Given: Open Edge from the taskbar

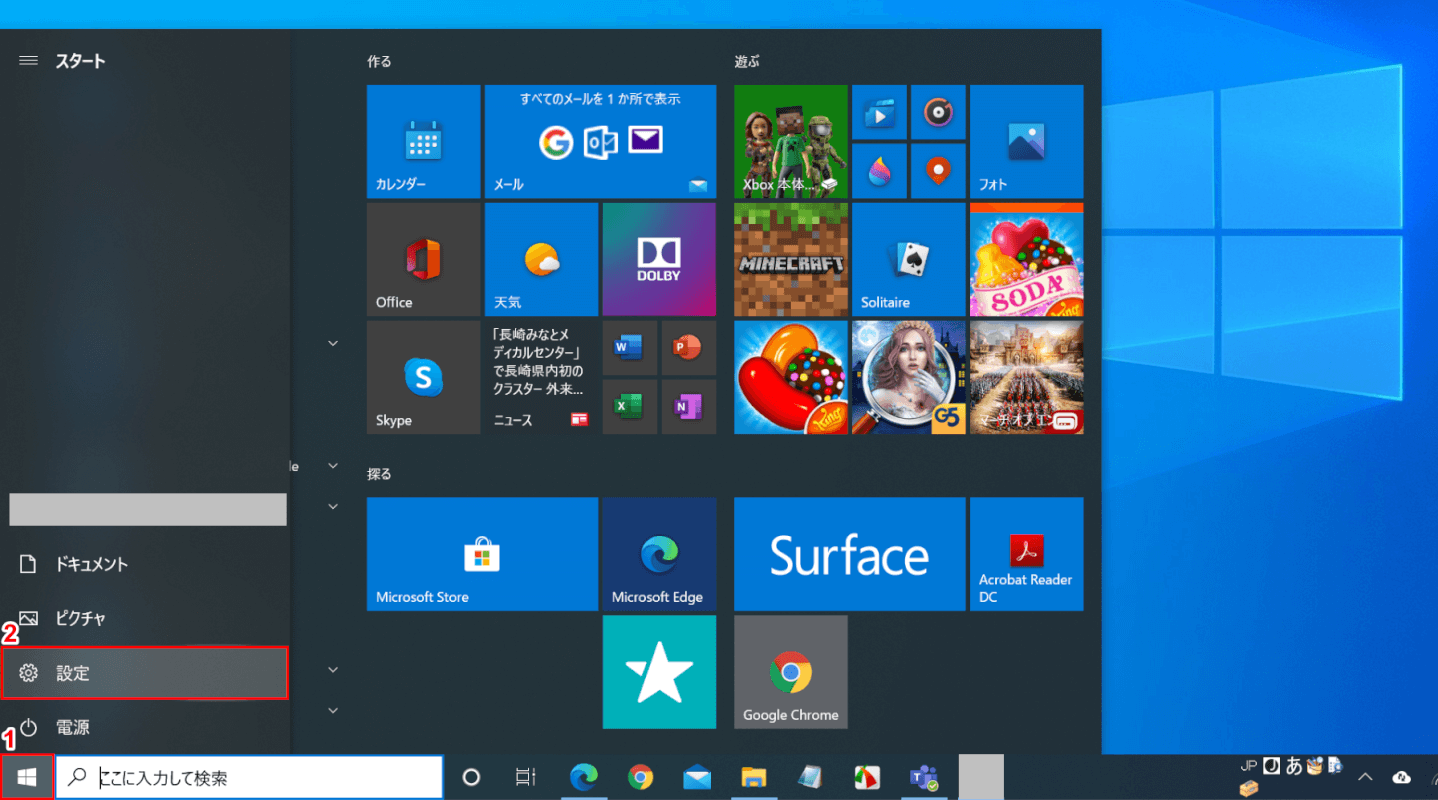Looking at the screenshot, I should pos(583,777).
